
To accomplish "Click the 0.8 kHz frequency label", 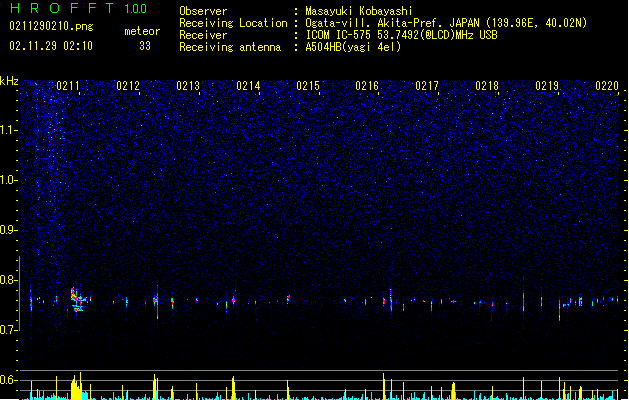I will point(8,280).
